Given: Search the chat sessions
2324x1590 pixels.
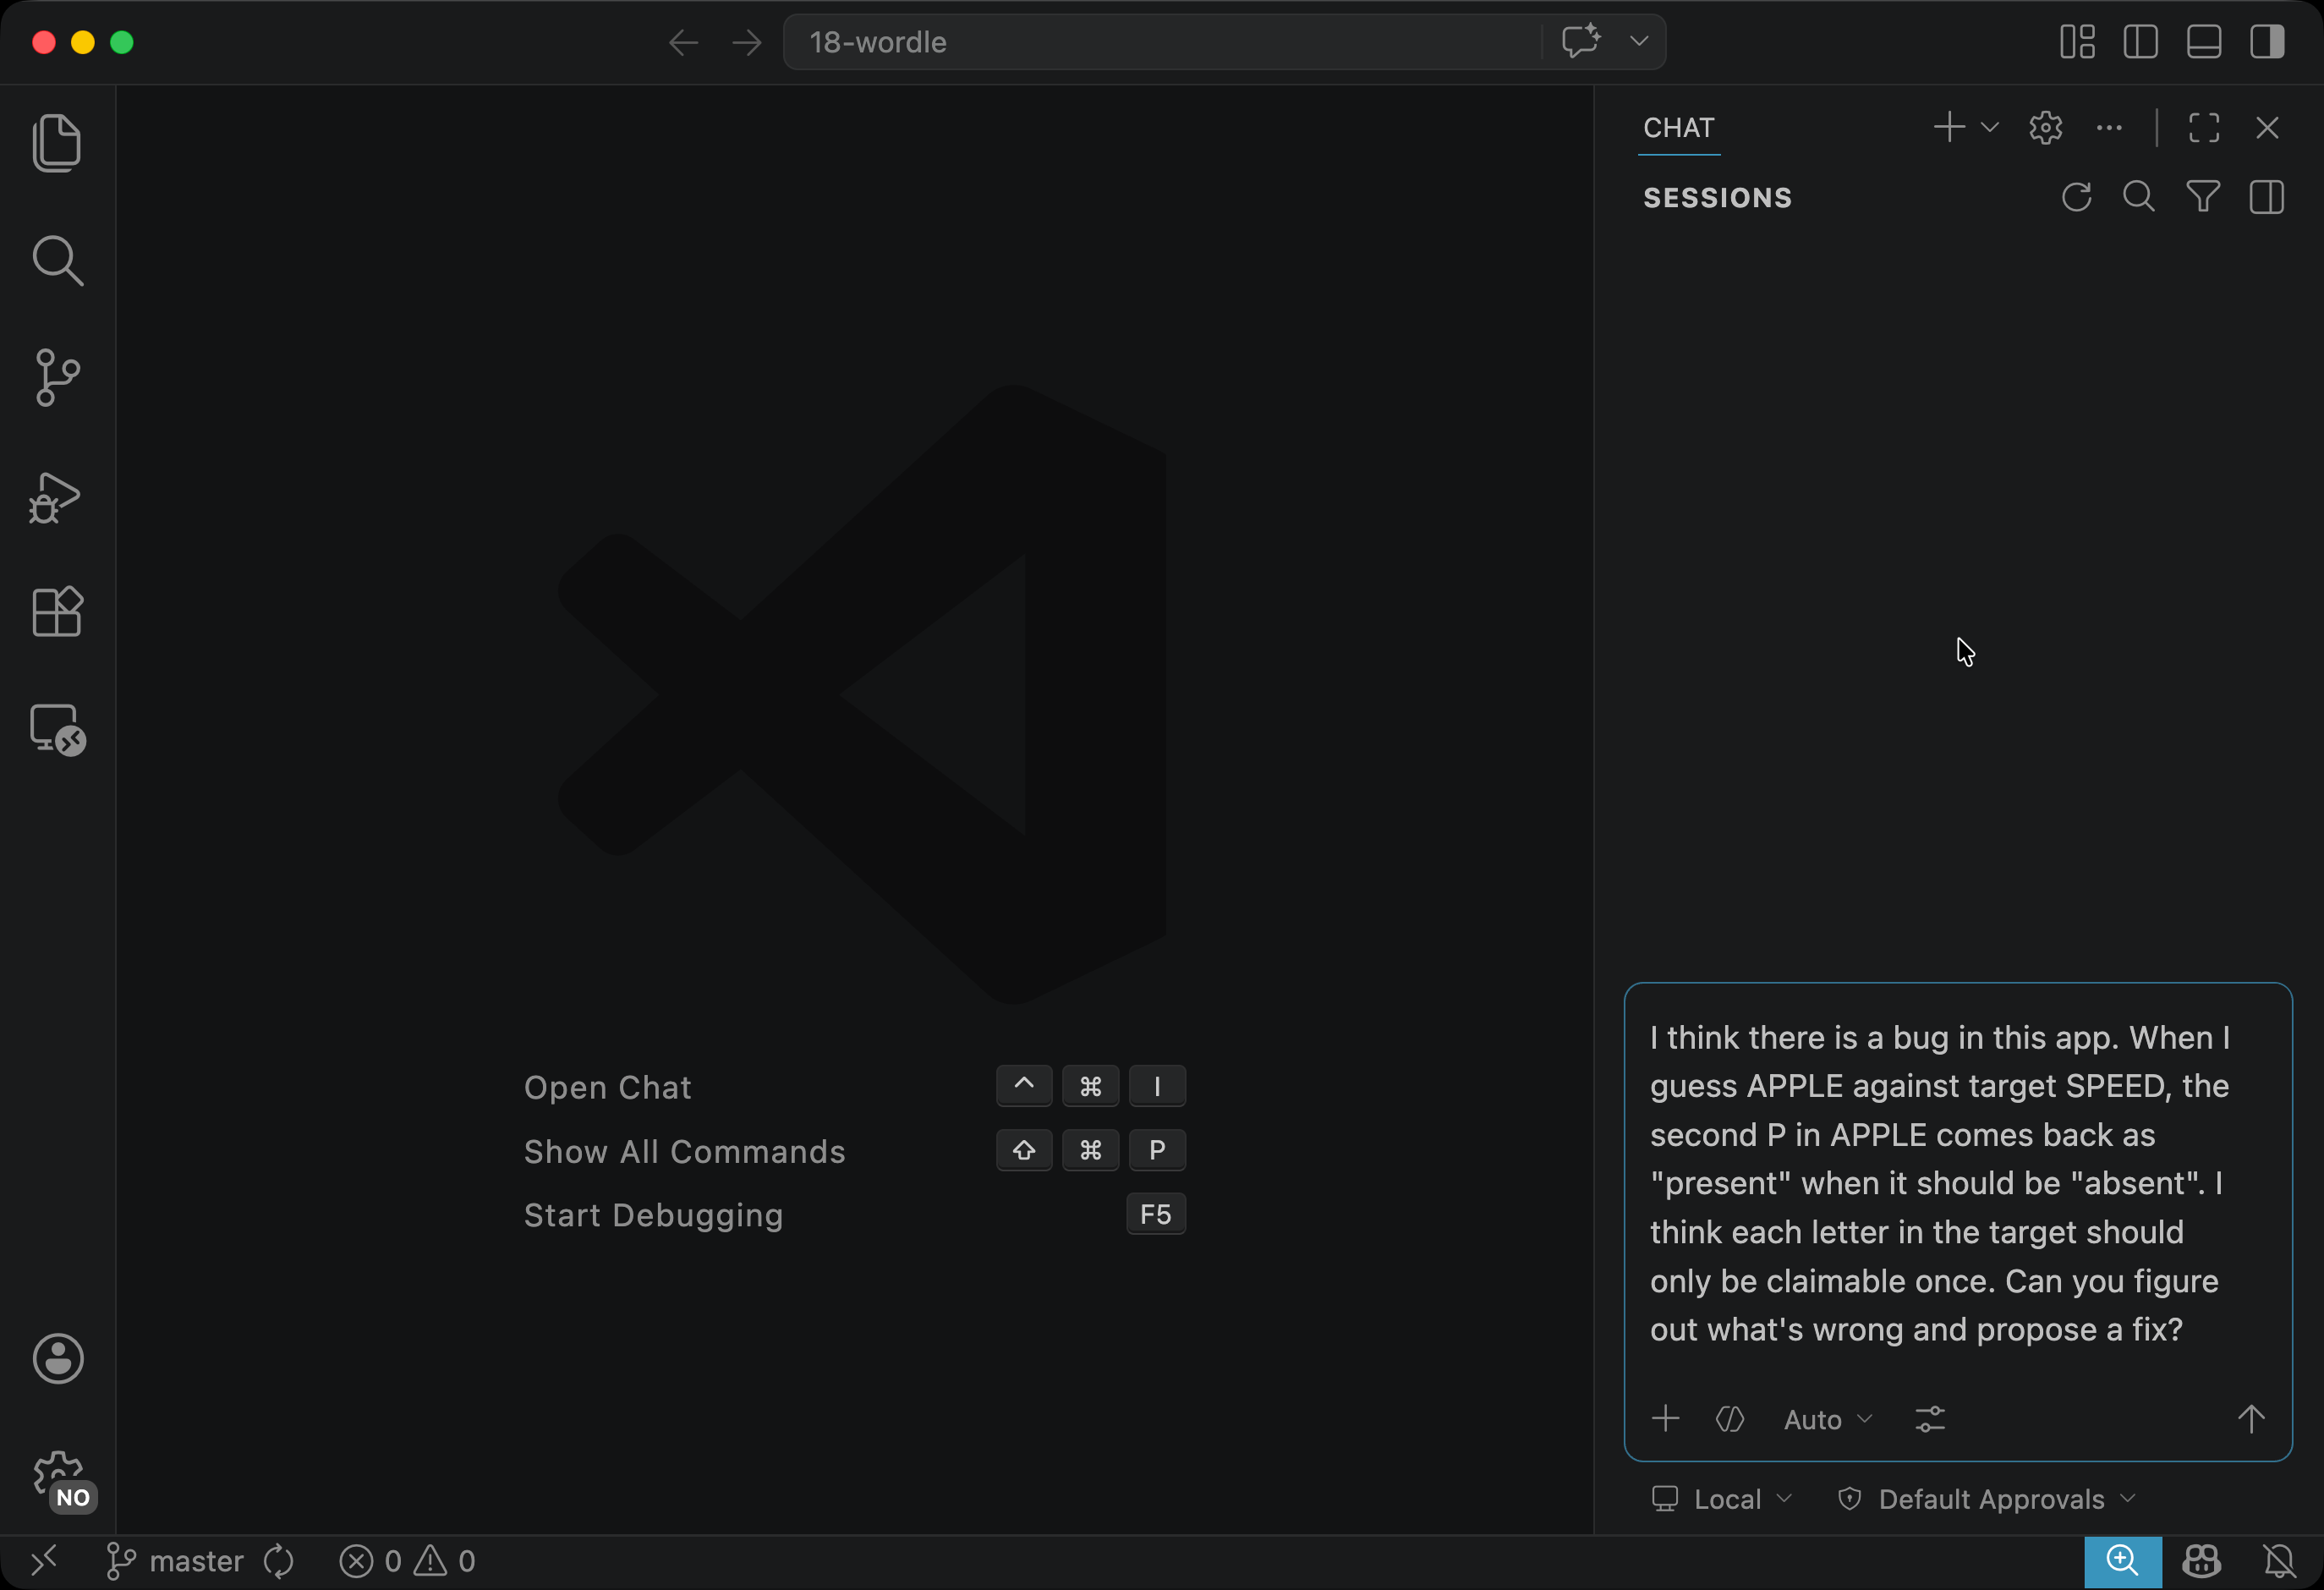Looking at the screenshot, I should [x=2139, y=196].
